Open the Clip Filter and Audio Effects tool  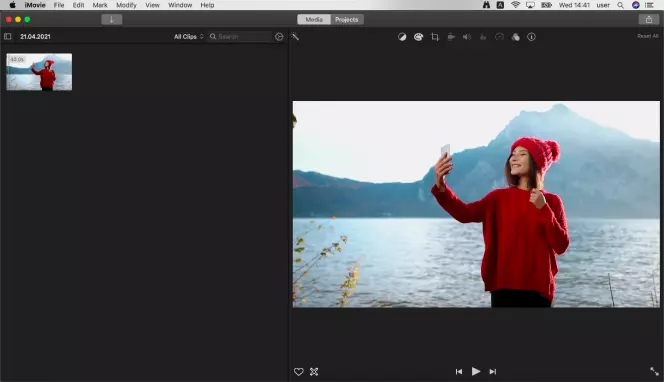(x=515, y=37)
